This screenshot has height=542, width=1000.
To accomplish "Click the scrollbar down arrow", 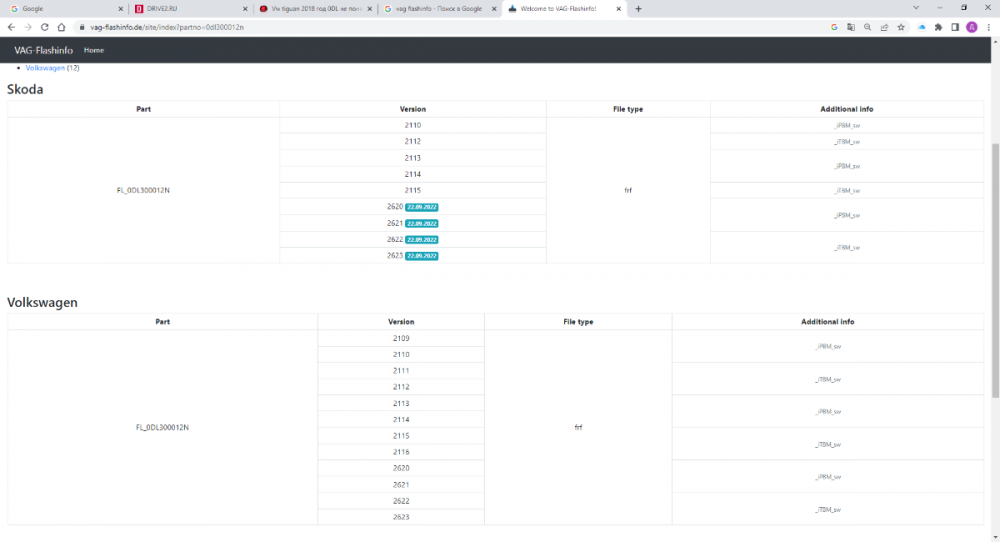I will point(995,538).
